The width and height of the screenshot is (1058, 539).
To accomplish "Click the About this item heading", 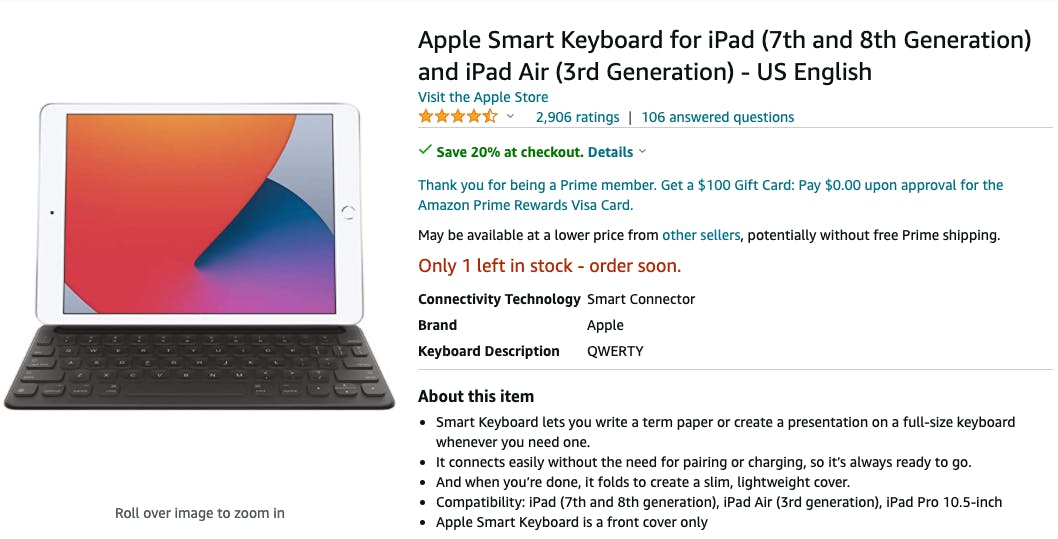I will coord(476,396).
